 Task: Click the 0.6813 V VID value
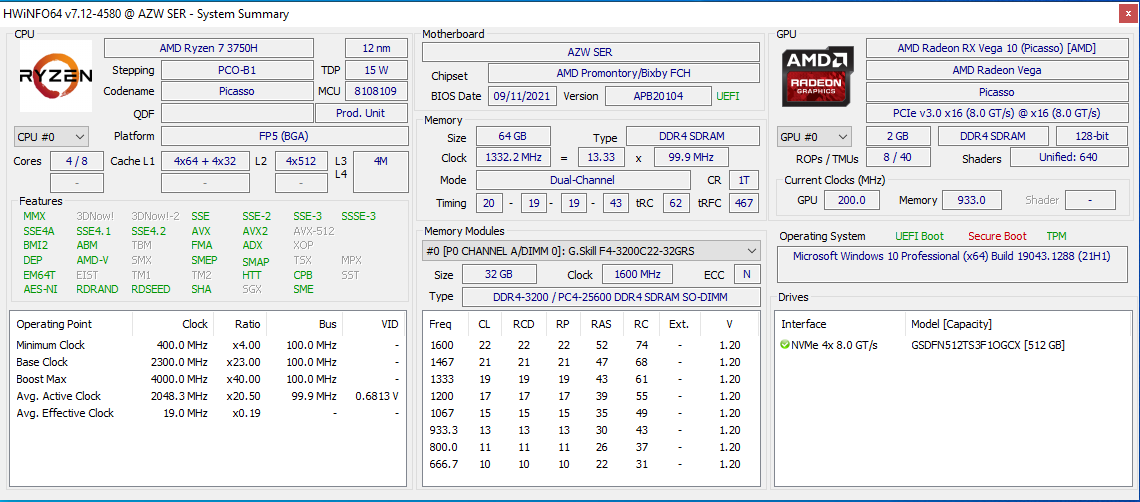click(377, 396)
